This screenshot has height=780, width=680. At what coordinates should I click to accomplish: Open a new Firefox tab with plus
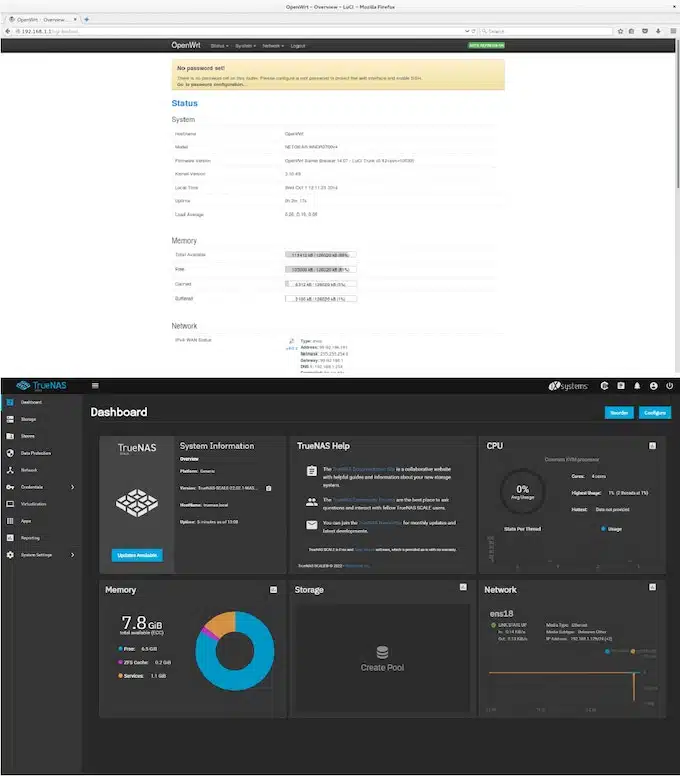tap(87, 19)
